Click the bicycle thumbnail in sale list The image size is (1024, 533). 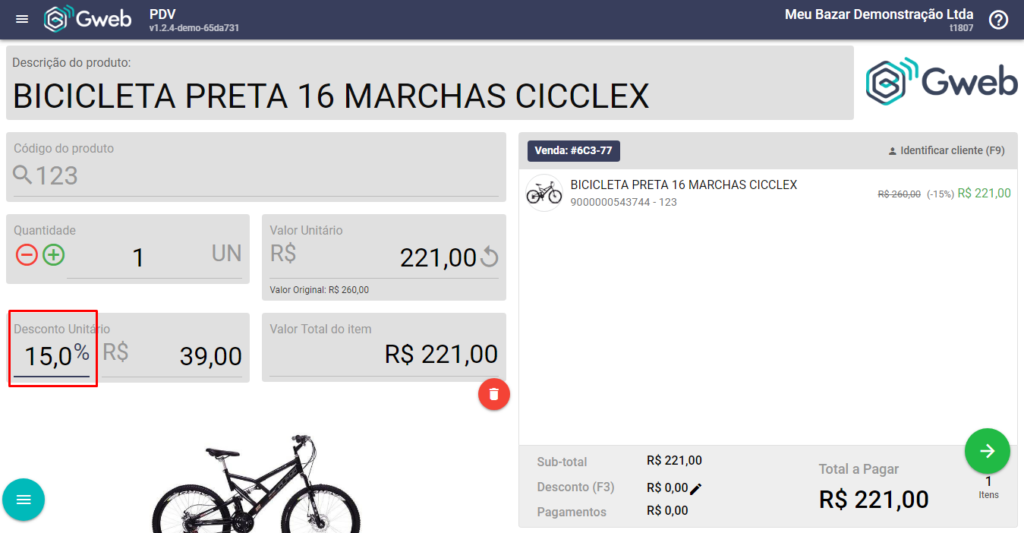[544, 193]
